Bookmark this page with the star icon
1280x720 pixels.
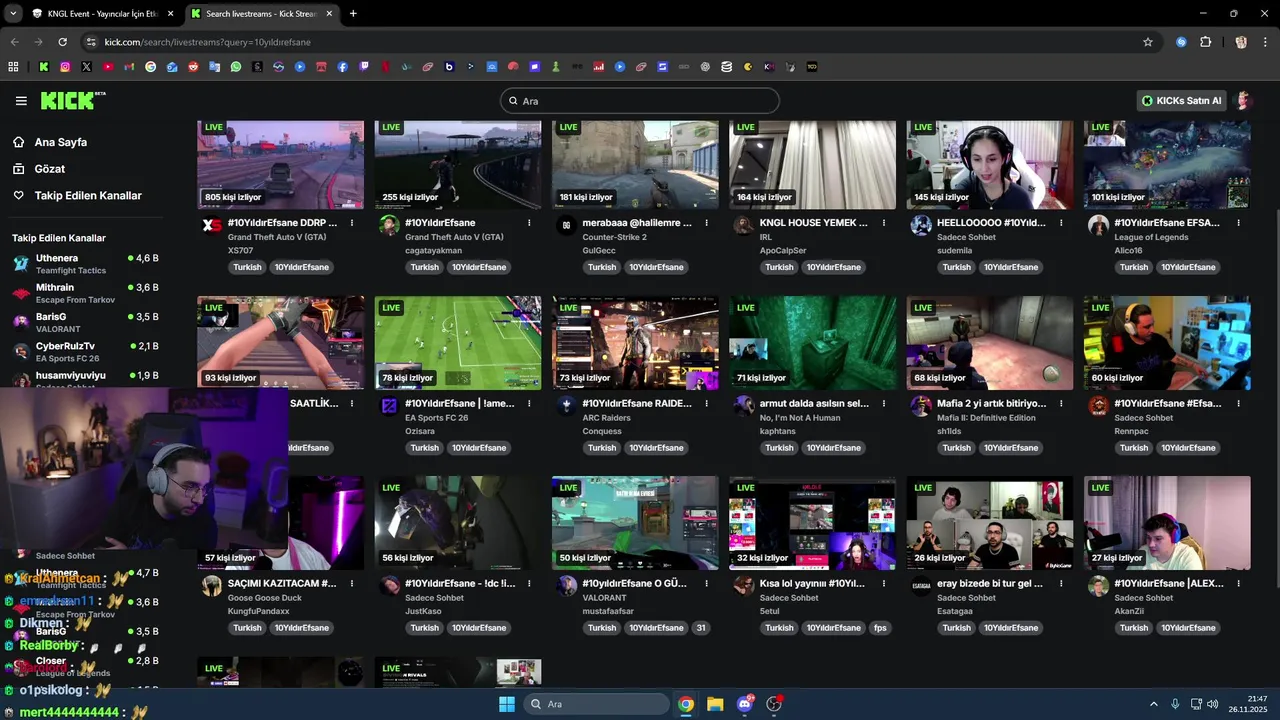pyautogui.click(x=1148, y=42)
